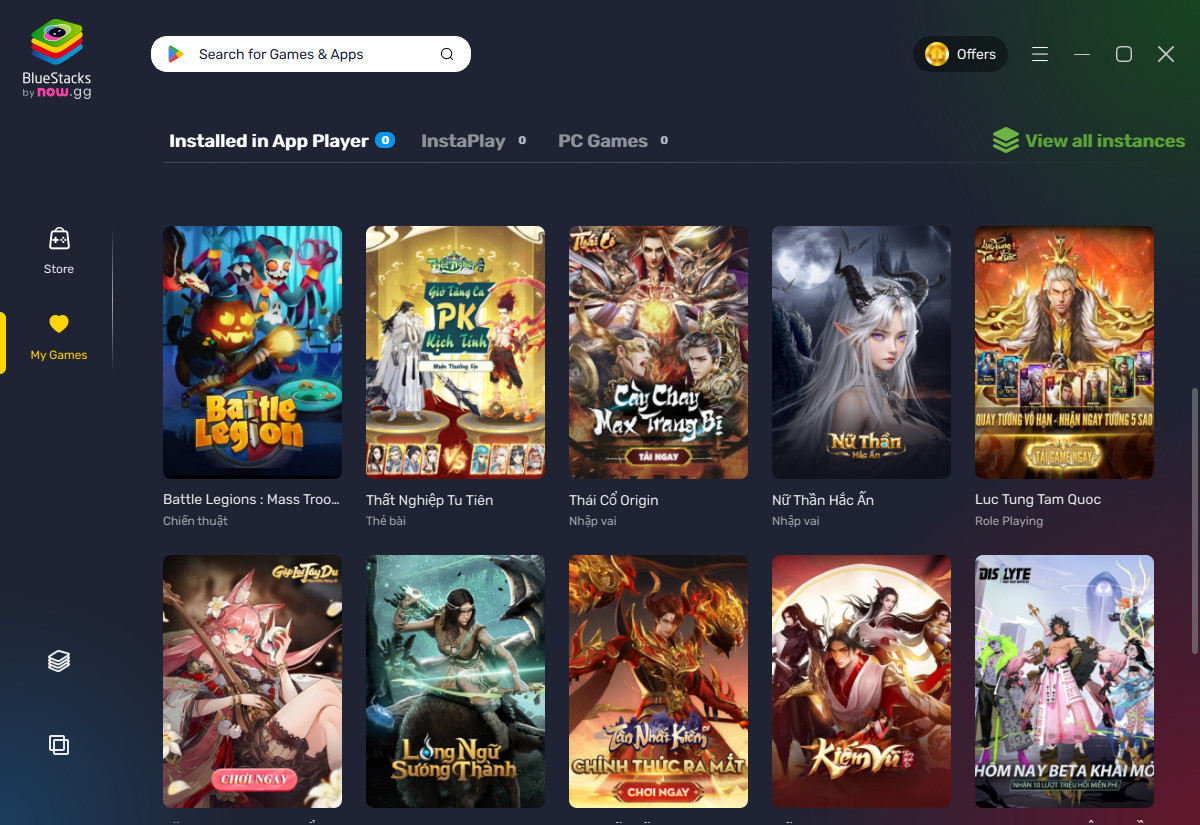Open the hamburger menu in the title bar
This screenshot has width=1200, height=825.
[1040, 54]
